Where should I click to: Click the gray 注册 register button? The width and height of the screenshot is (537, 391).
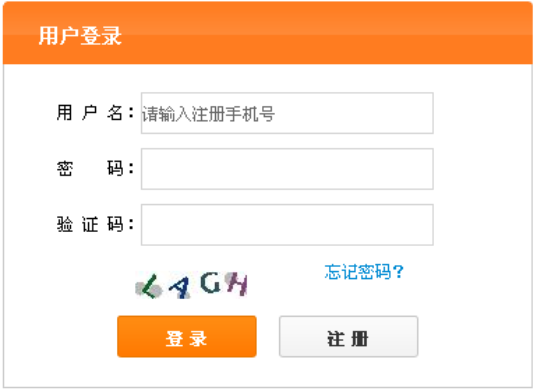[x=348, y=337]
